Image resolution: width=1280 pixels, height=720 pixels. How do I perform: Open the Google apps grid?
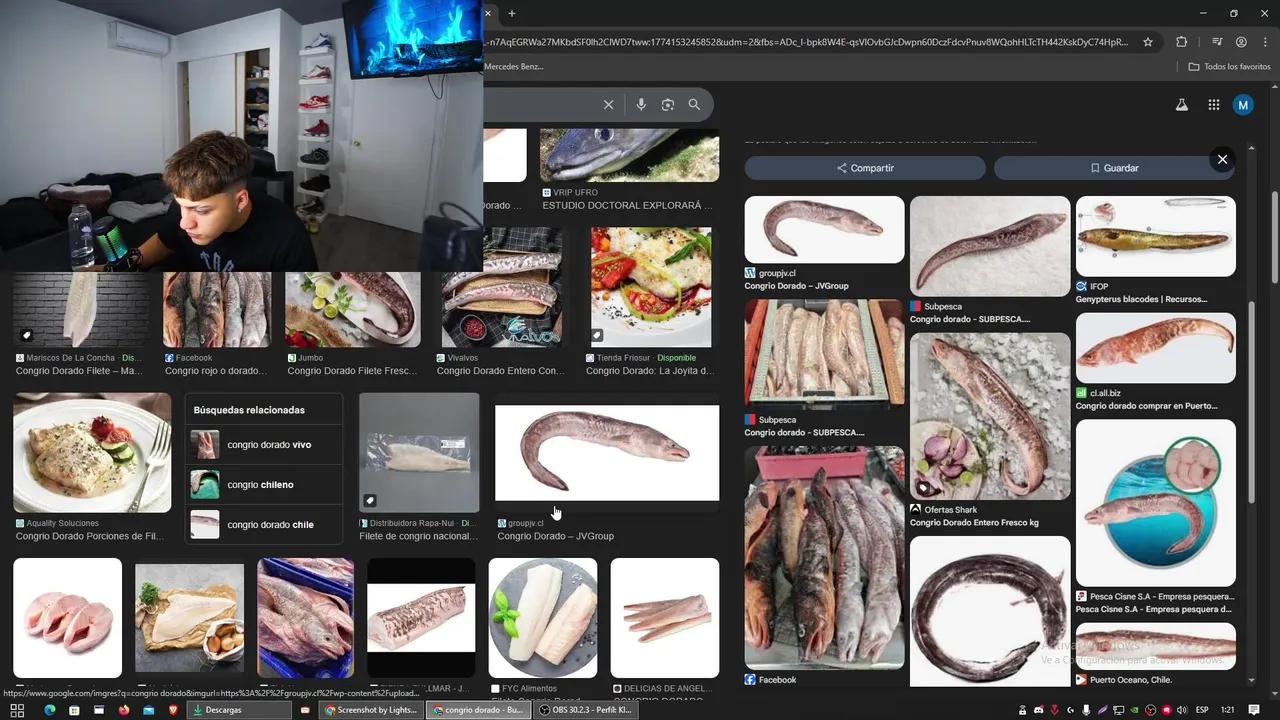tap(1213, 105)
